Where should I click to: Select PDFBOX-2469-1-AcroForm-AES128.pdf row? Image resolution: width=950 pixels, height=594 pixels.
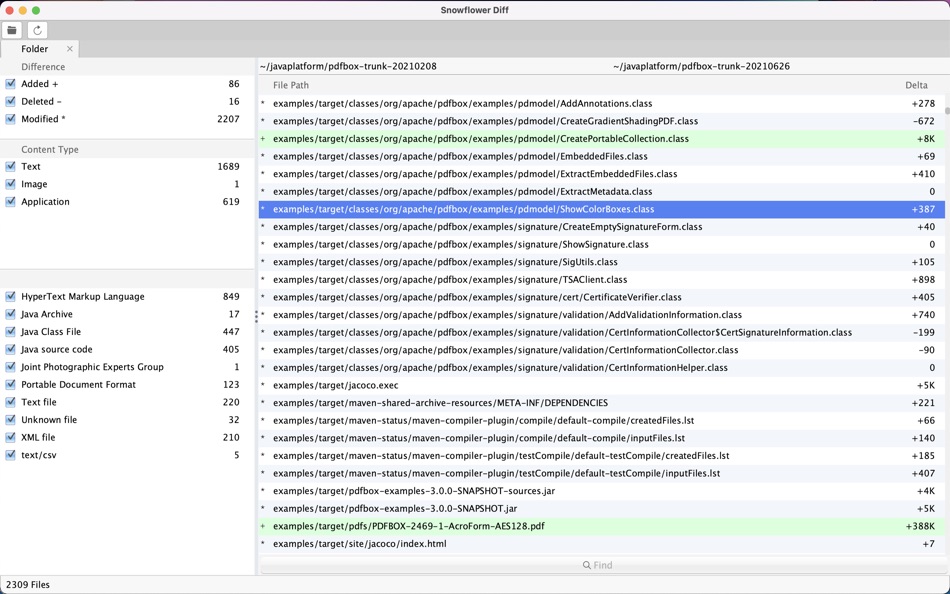pyautogui.click(x=602, y=526)
